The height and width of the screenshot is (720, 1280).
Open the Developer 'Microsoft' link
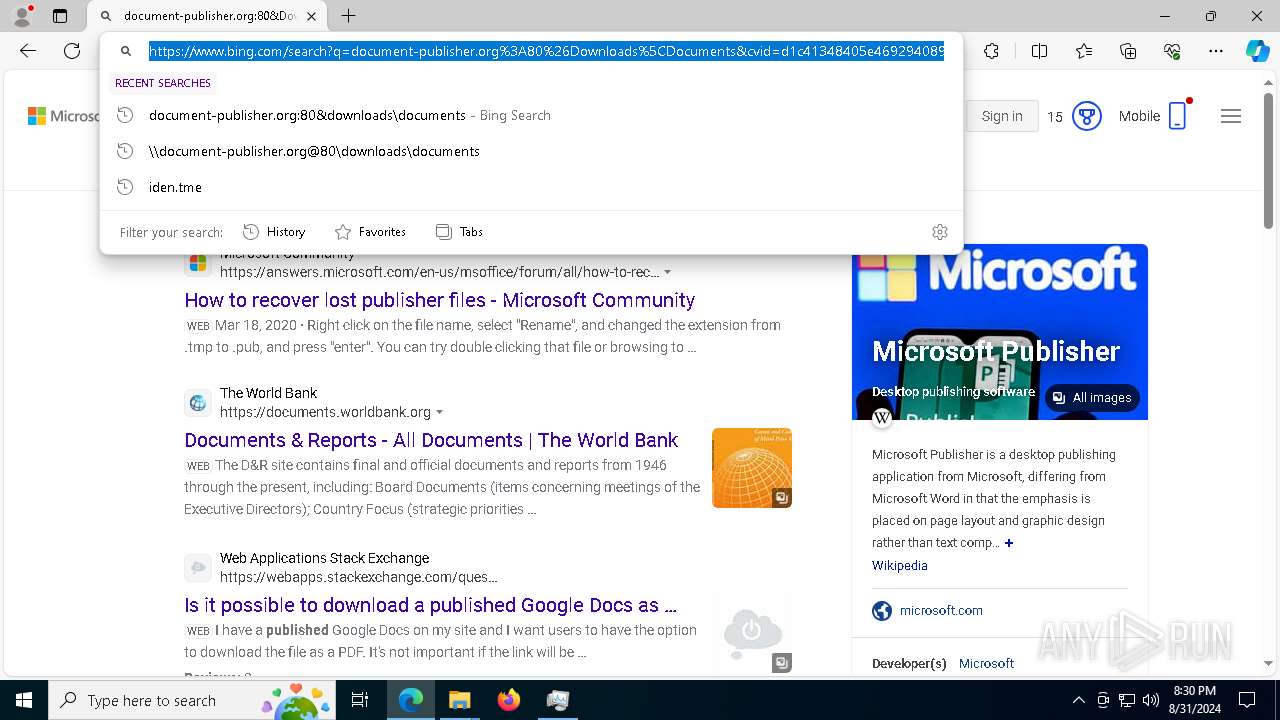coord(986,663)
